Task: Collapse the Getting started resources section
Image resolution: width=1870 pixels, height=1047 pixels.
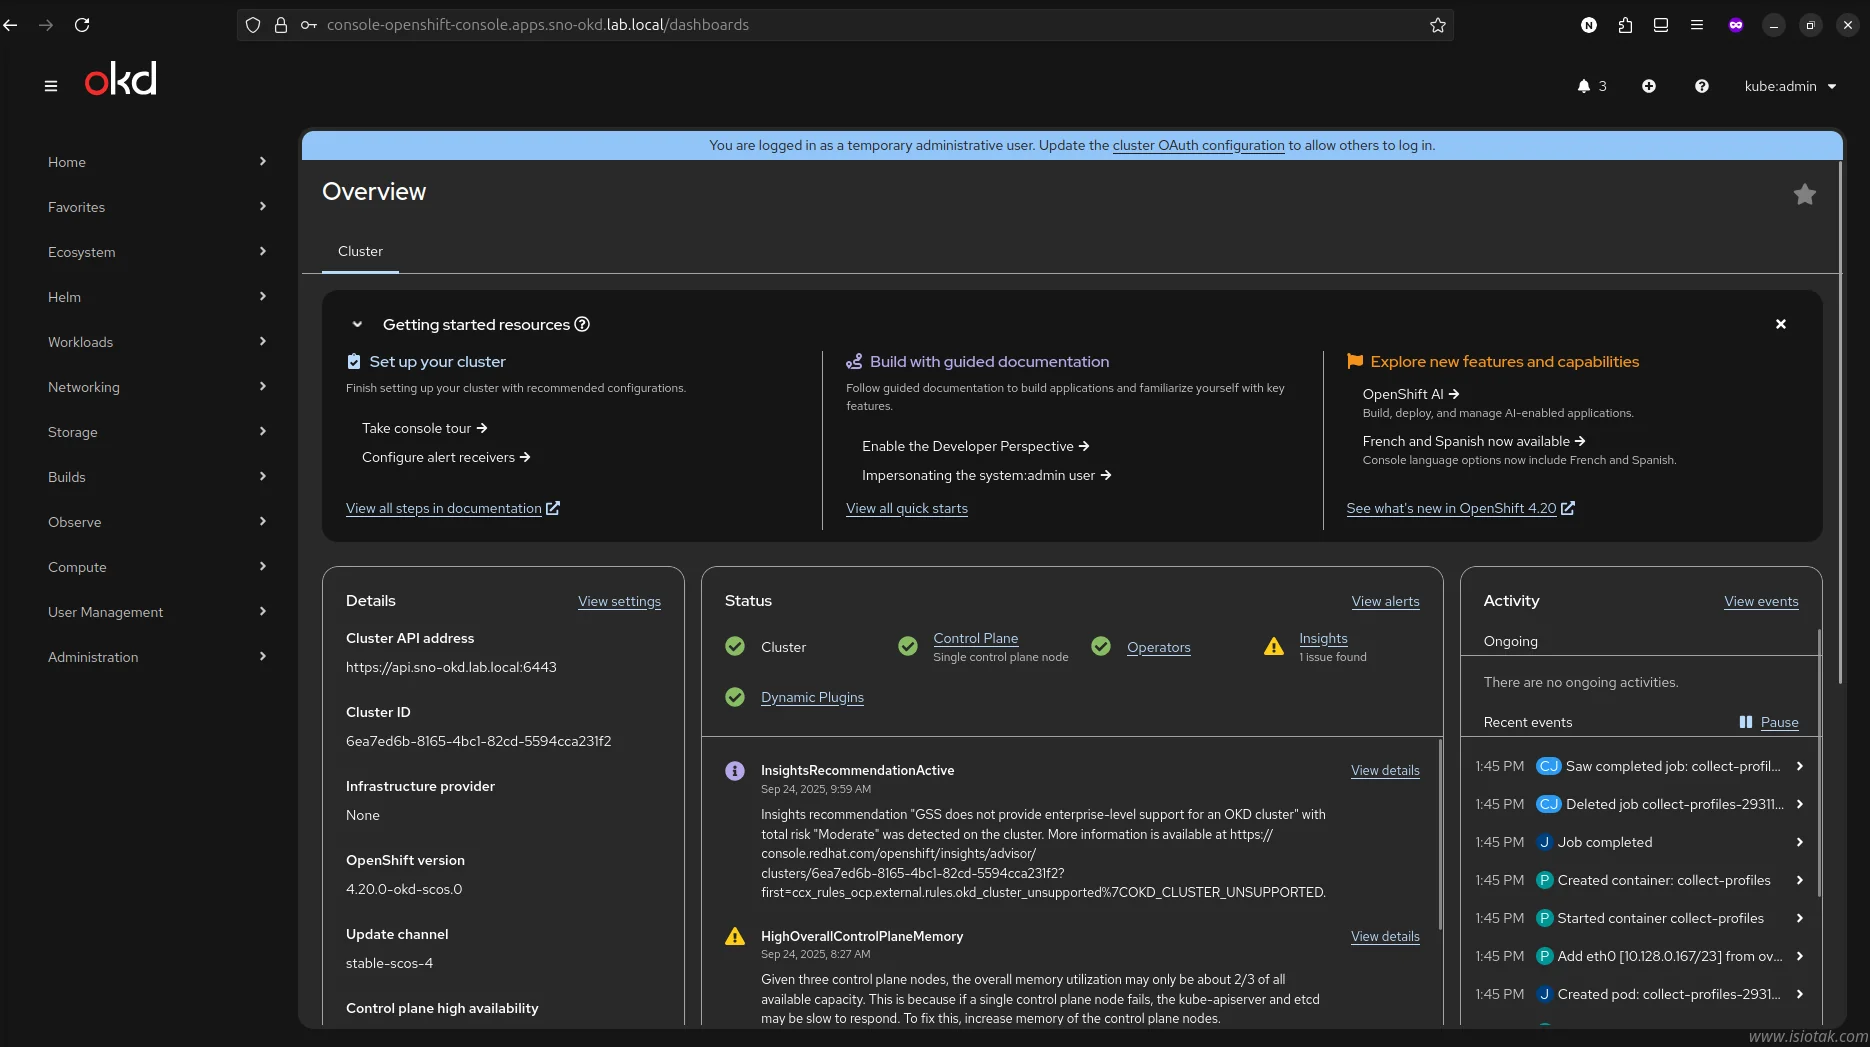Action: [357, 324]
